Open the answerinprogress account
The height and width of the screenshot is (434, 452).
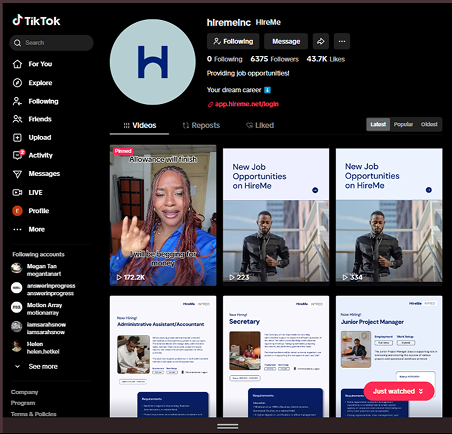tap(43, 289)
